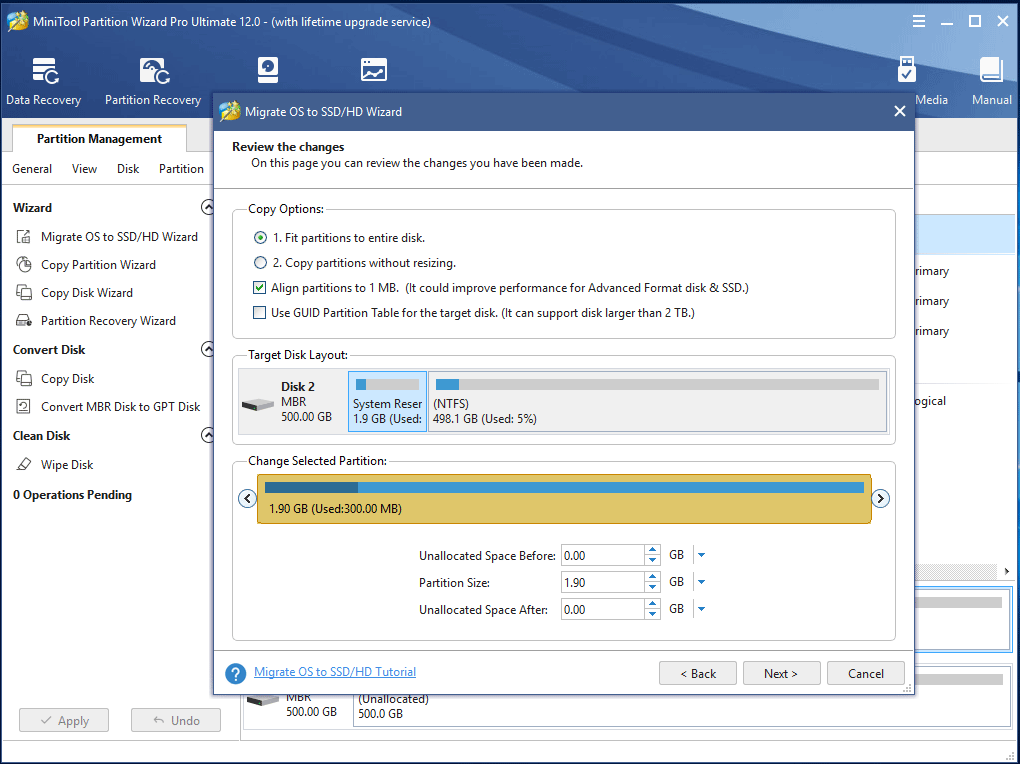This screenshot has height=764, width=1020.
Task: Open the Space Analyzer toolbar icon
Action: click(373, 70)
